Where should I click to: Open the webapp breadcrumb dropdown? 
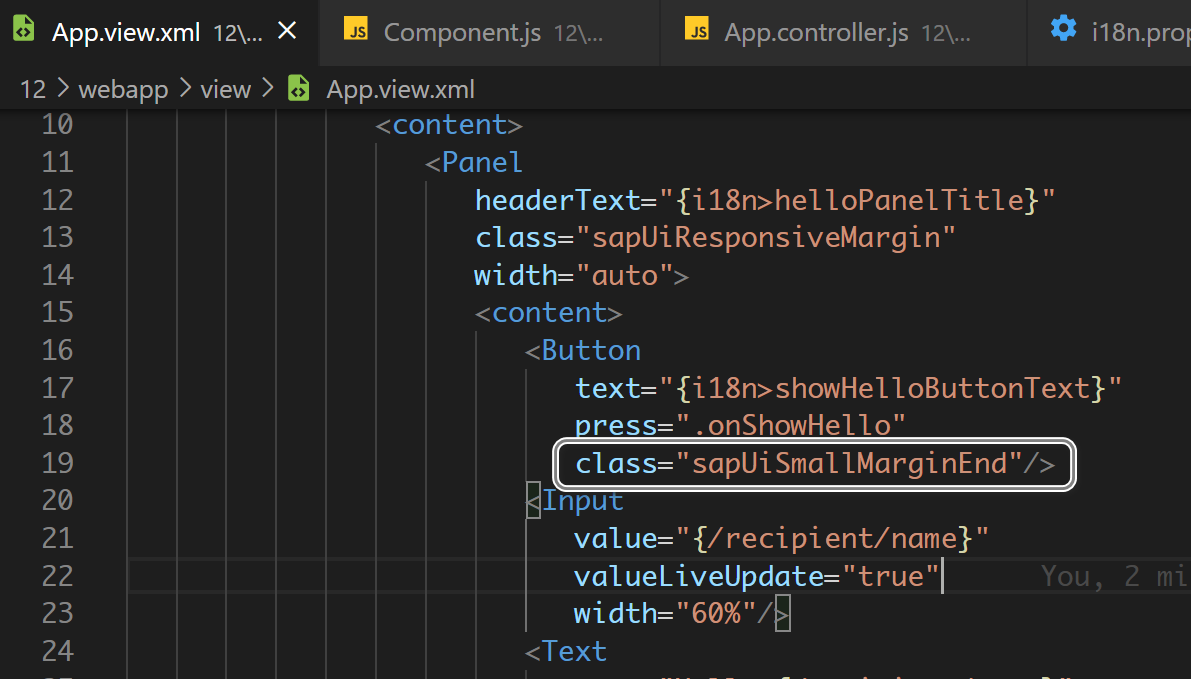(123, 88)
